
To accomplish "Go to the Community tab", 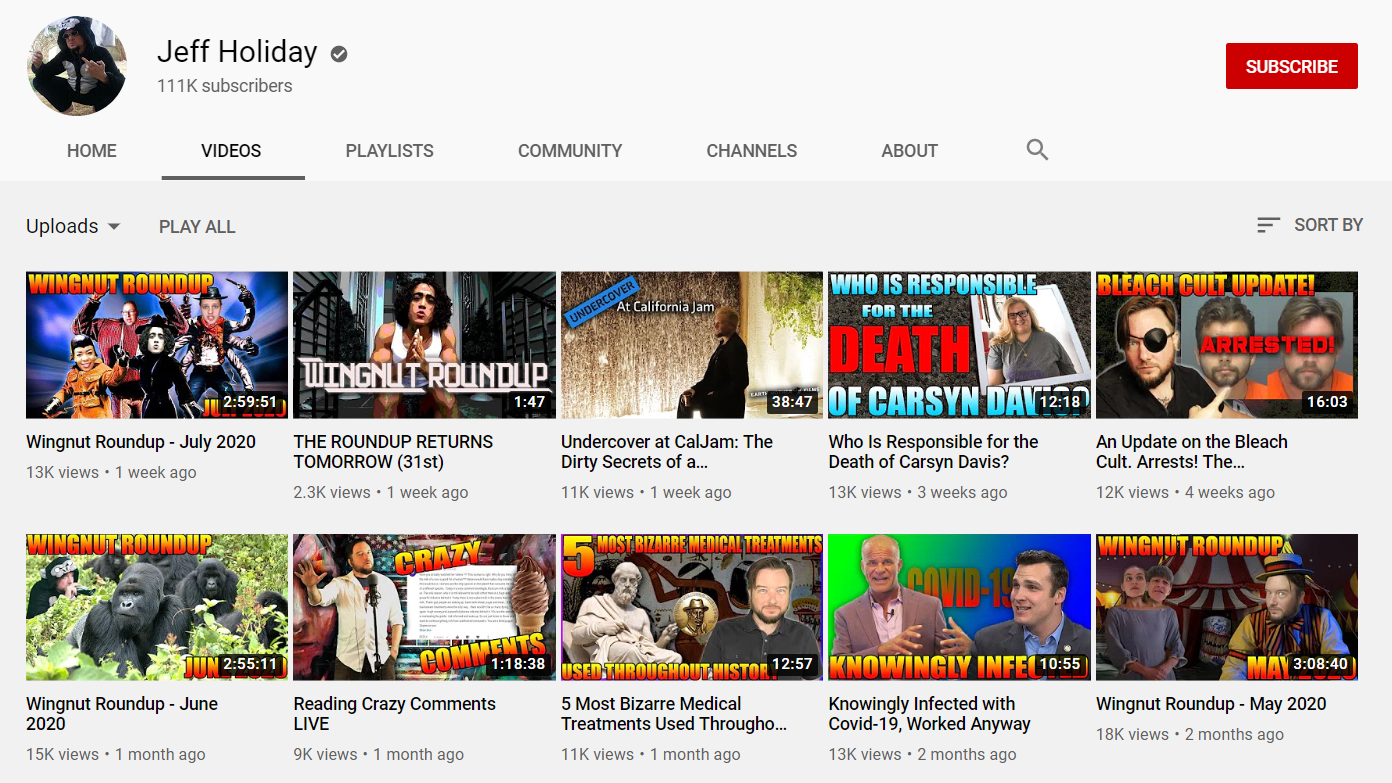I will tap(570, 151).
